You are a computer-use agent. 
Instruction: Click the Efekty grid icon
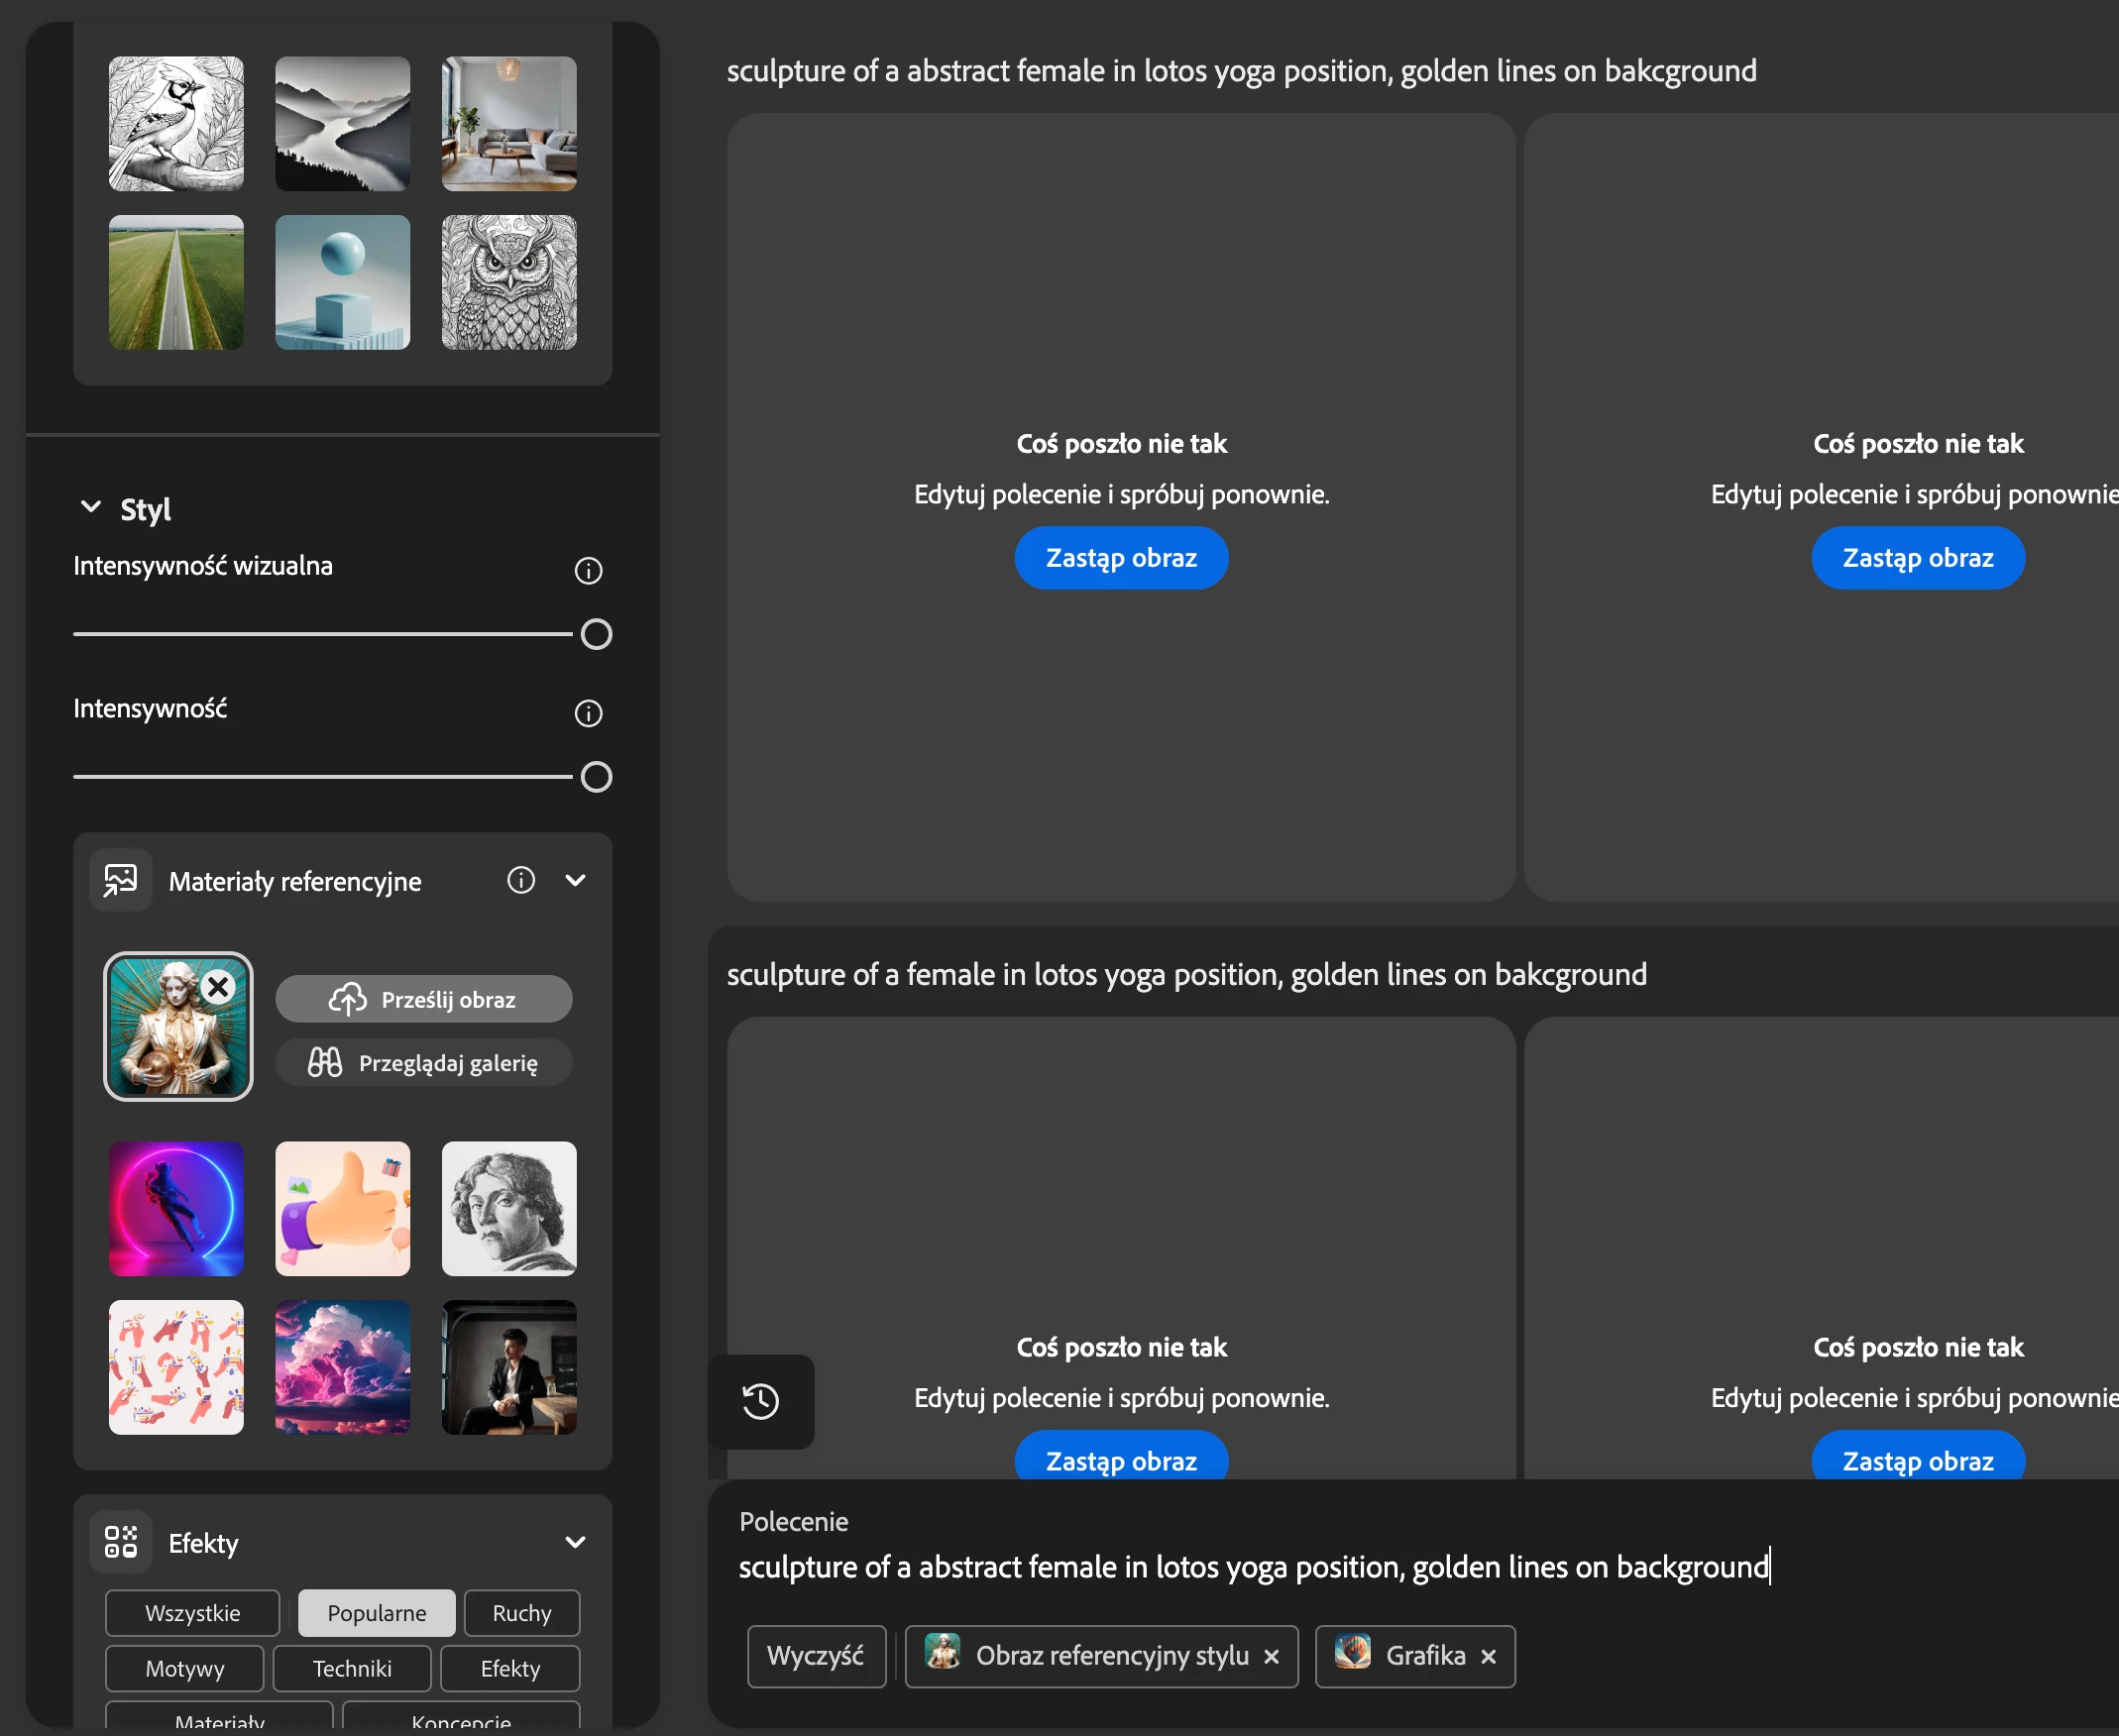pos(121,1541)
